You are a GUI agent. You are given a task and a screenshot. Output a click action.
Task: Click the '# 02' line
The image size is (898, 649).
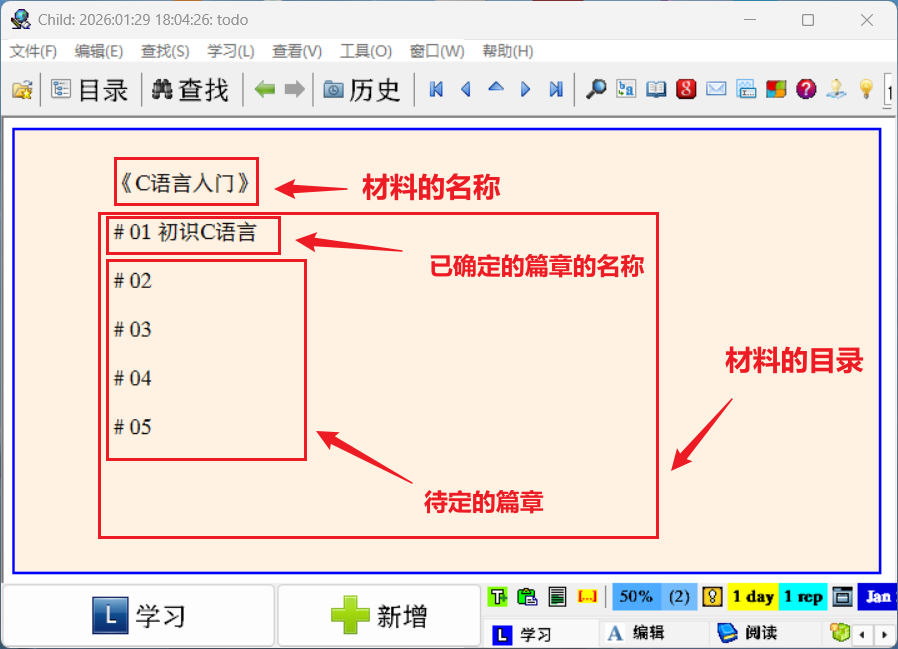132,281
